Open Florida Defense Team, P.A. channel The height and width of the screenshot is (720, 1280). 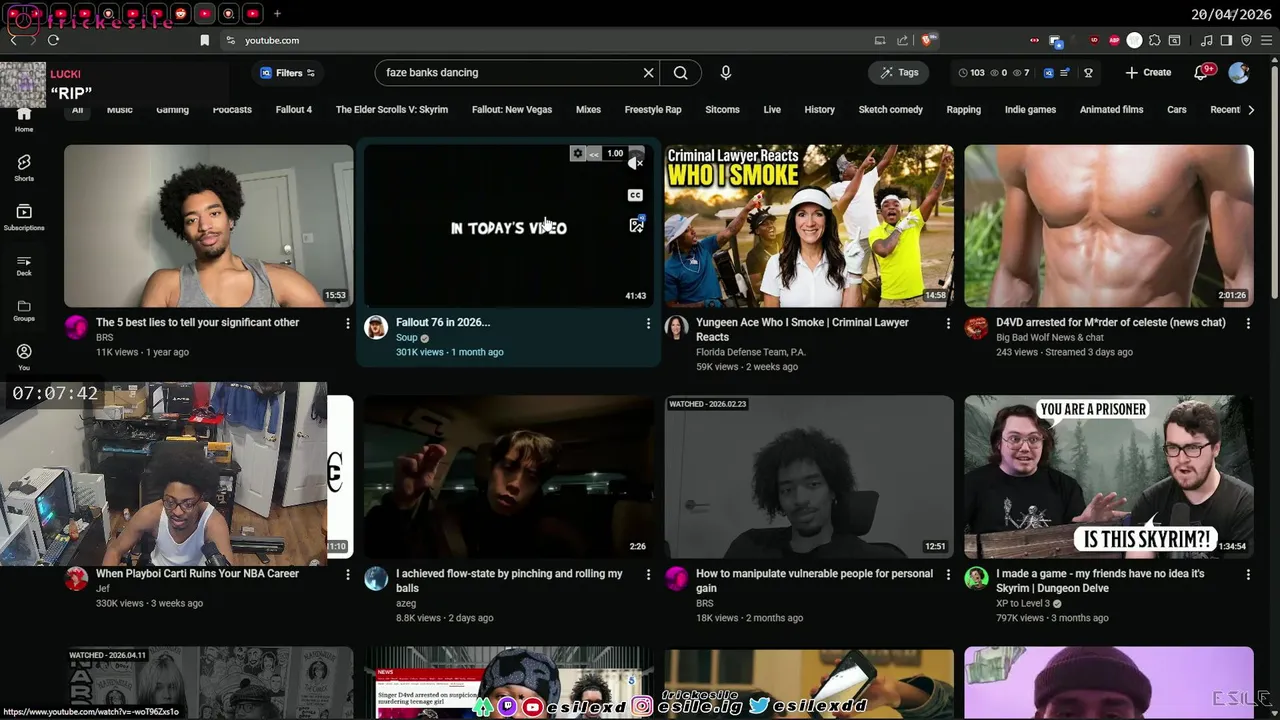(x=750, y=352)
